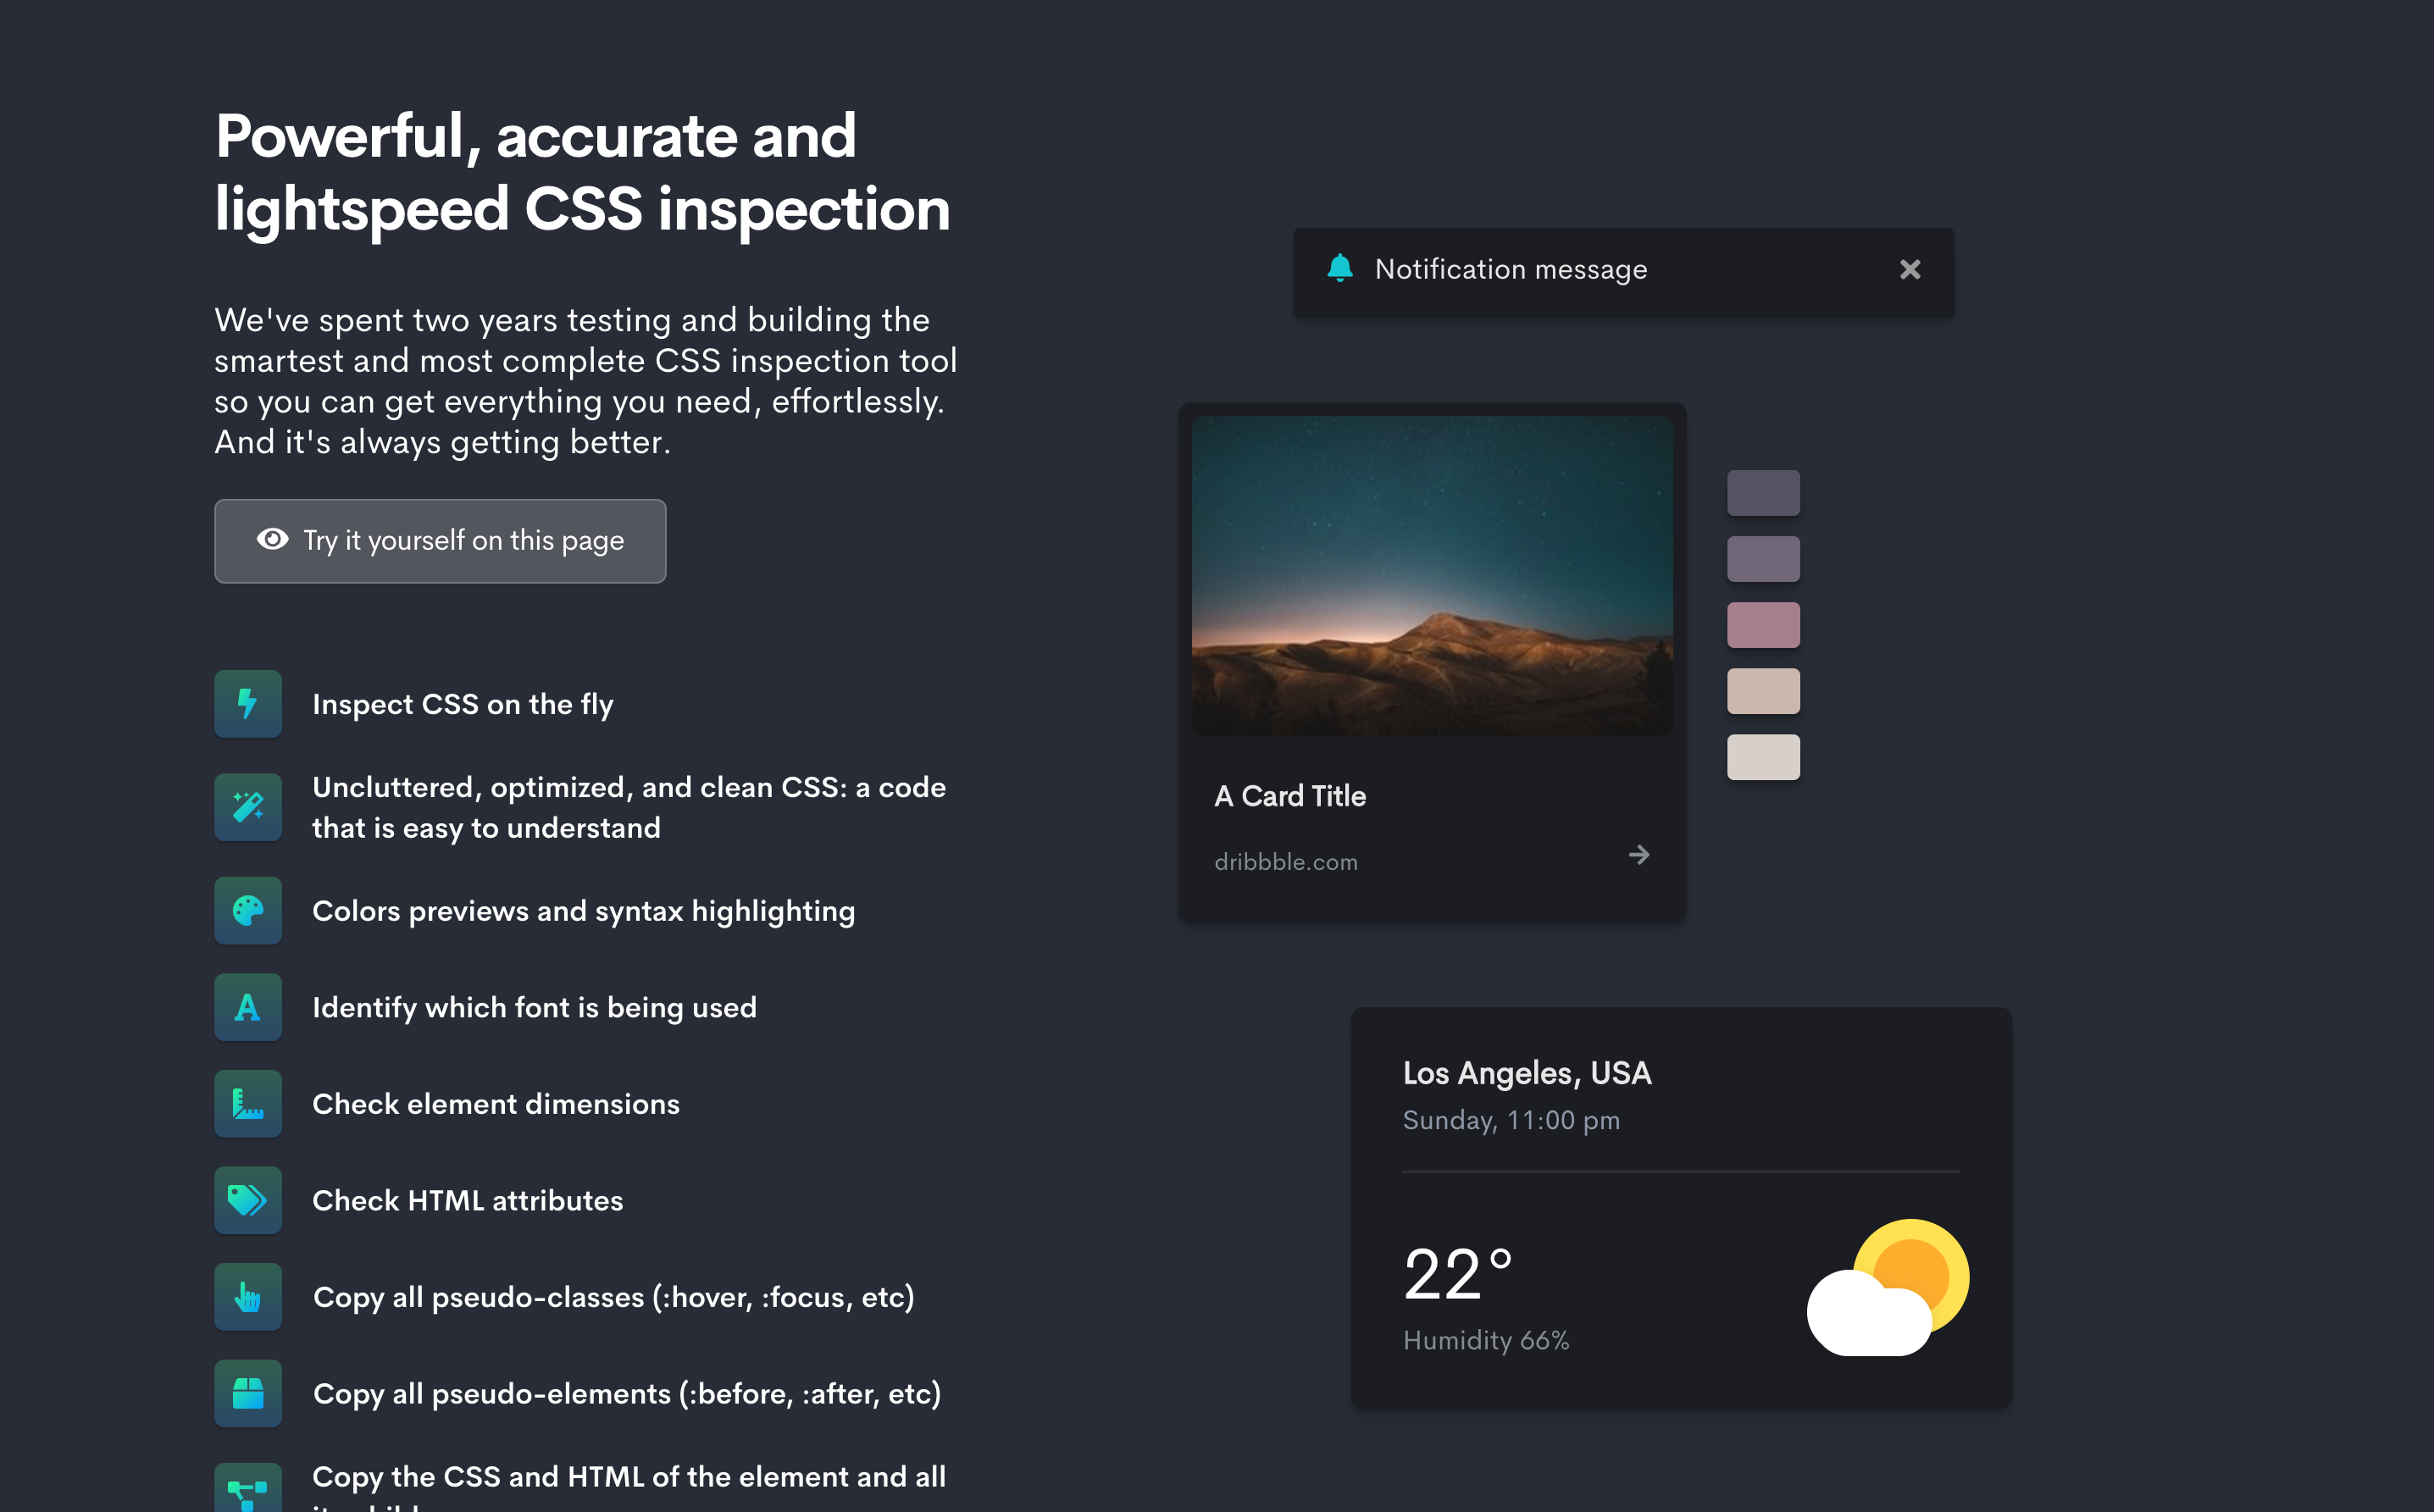Click the arrow link on dribbble.com card

coord(1639,856)
